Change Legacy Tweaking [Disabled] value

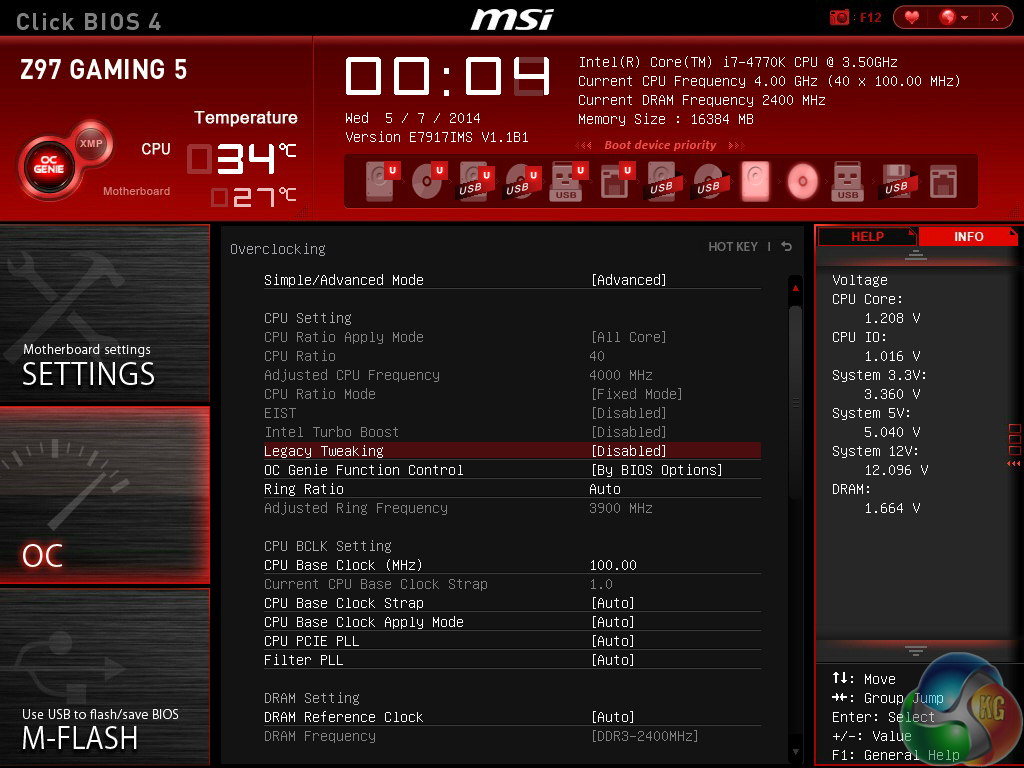click(629, 451)
